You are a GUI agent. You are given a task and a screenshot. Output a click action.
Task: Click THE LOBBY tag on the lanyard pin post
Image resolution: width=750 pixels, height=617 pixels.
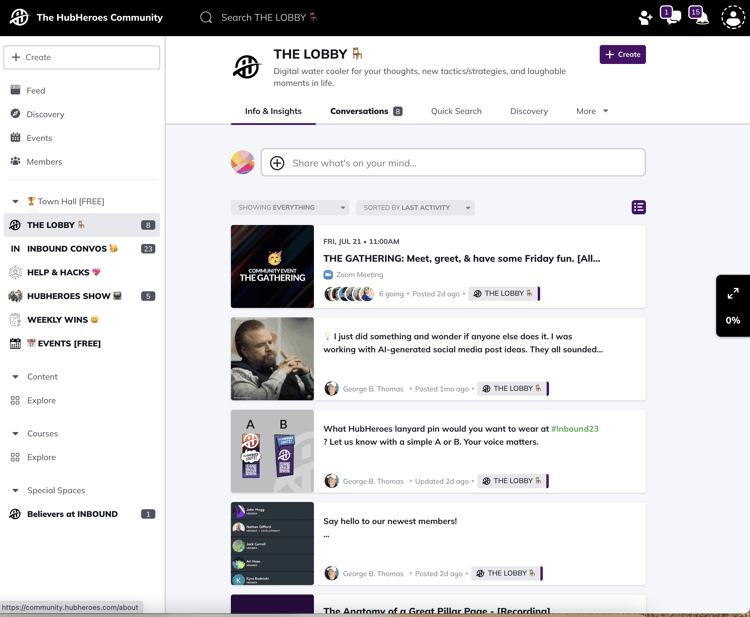(512, 481)
